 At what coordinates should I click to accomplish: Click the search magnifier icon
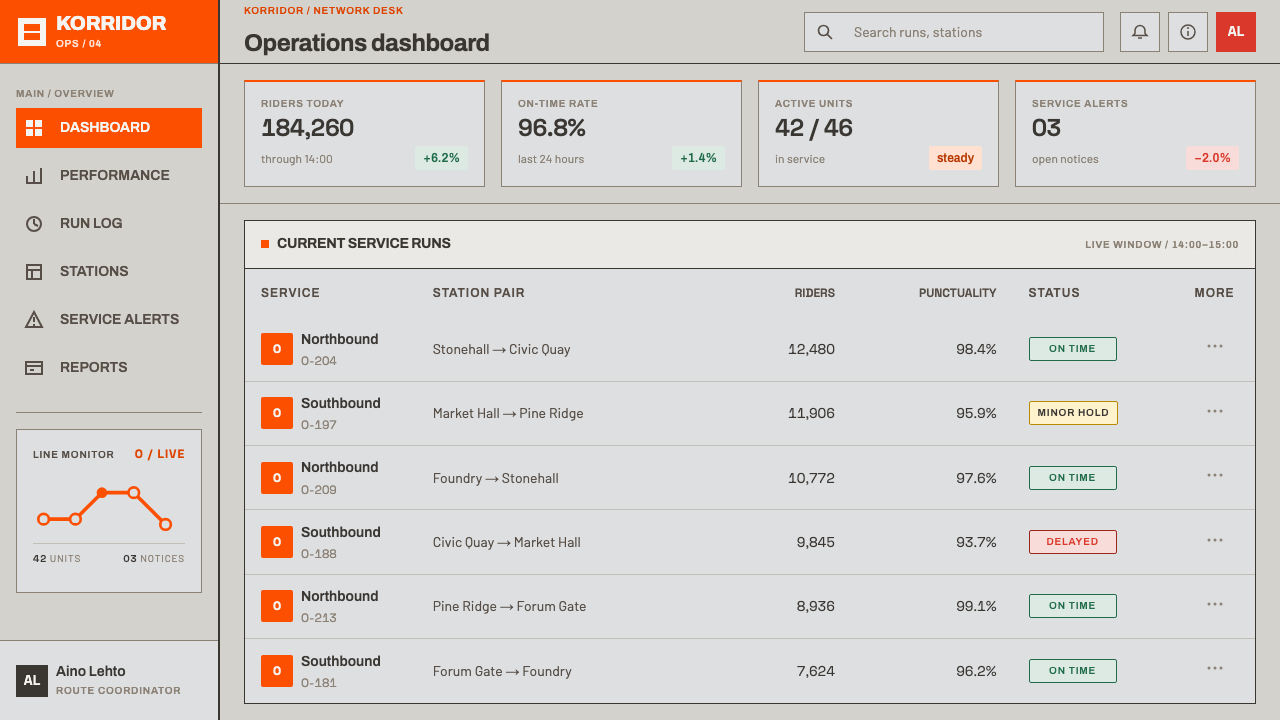click(825, 32)
